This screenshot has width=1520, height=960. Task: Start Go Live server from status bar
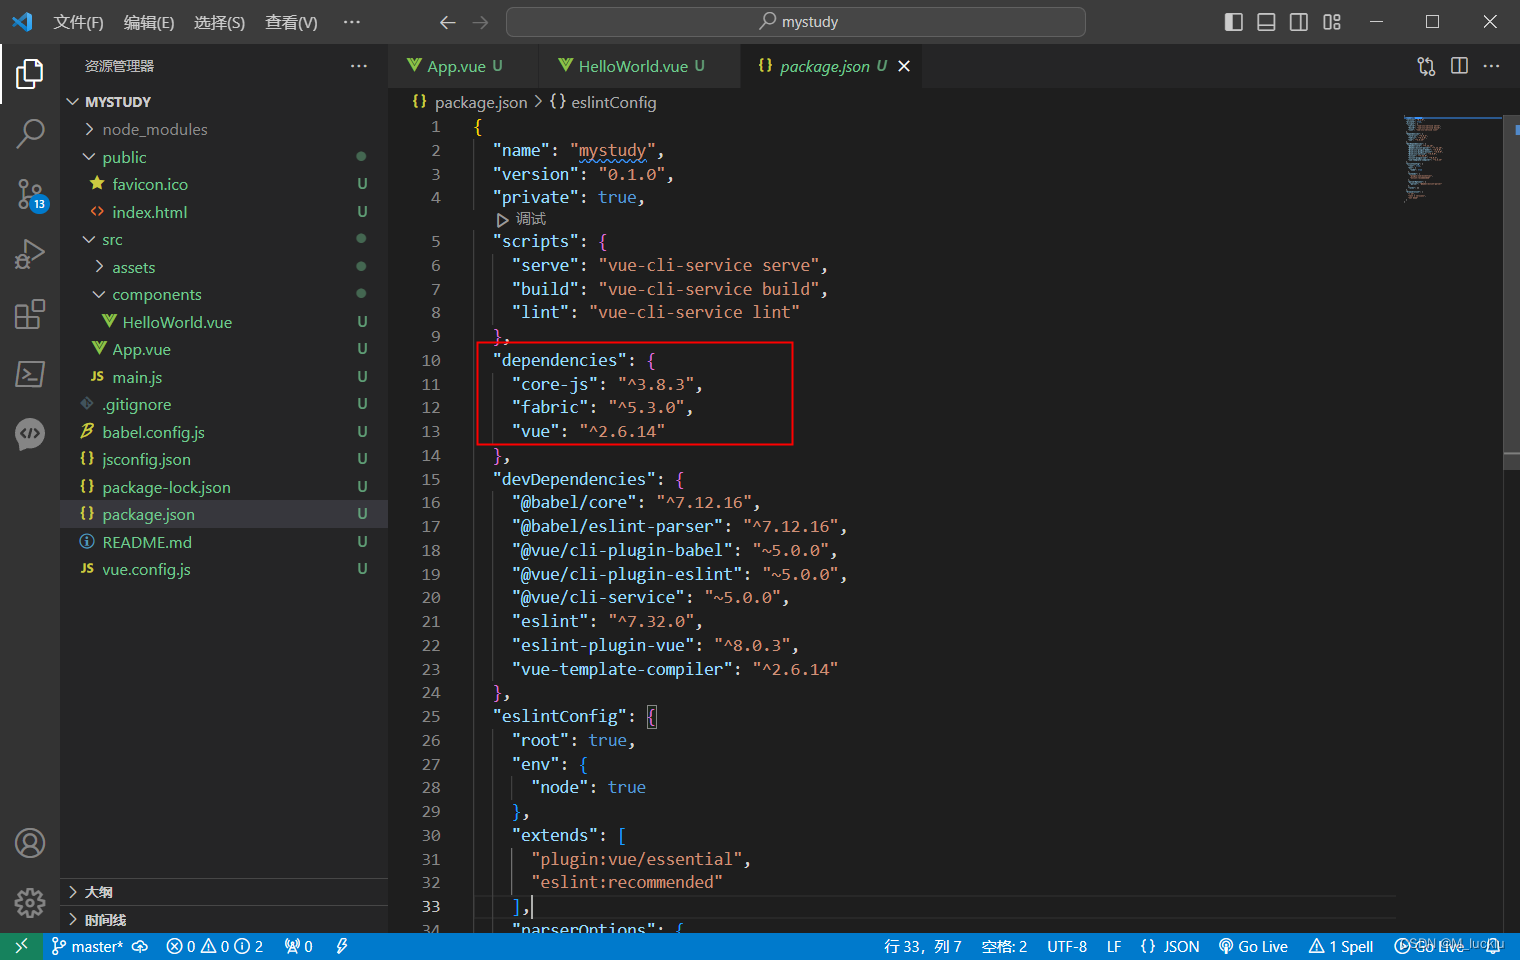[x=1253, y=945]
